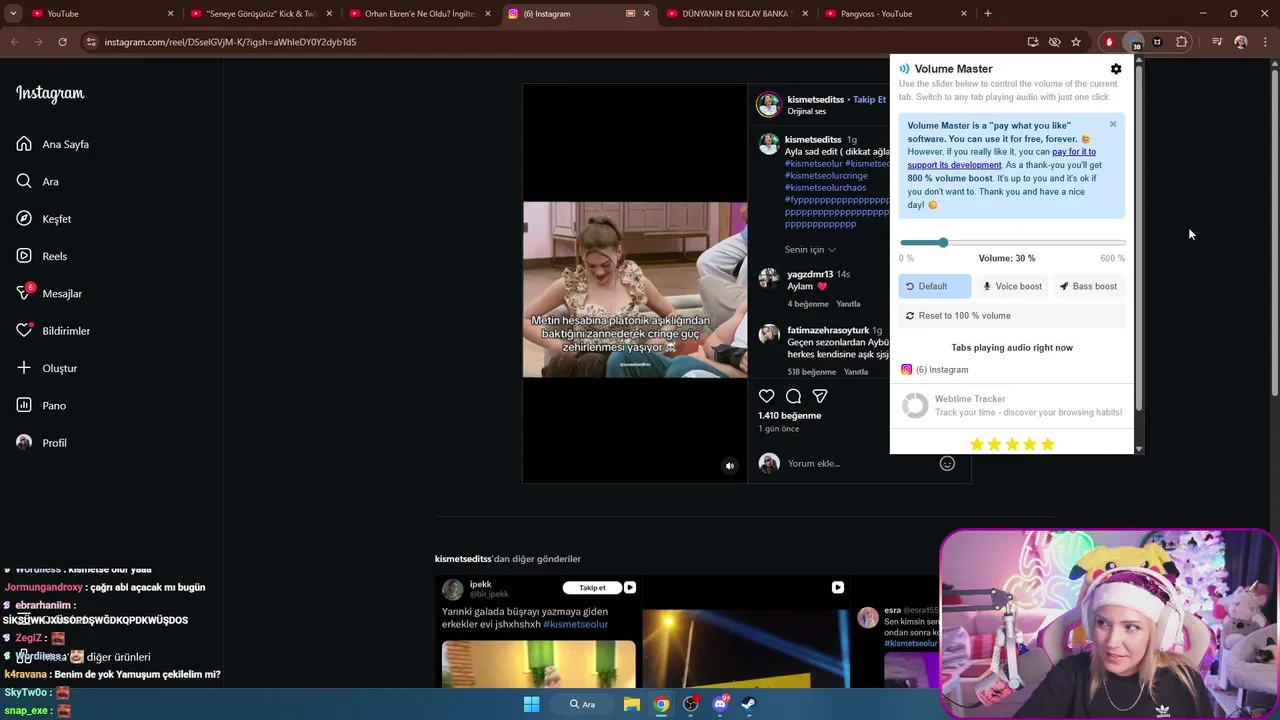Open Chrome three-dot menu
1280x720 pixels.
pos(1265,42)
